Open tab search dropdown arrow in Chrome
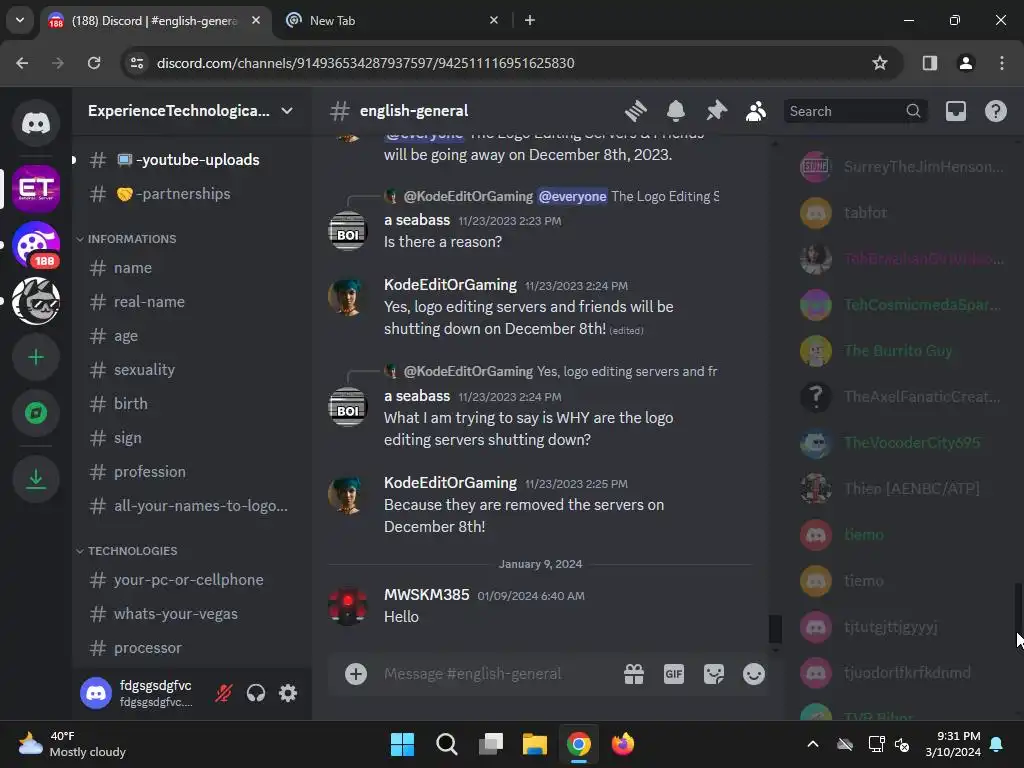Image resolution: width=1024 pixels, height=768 pixels. point(20,20)
